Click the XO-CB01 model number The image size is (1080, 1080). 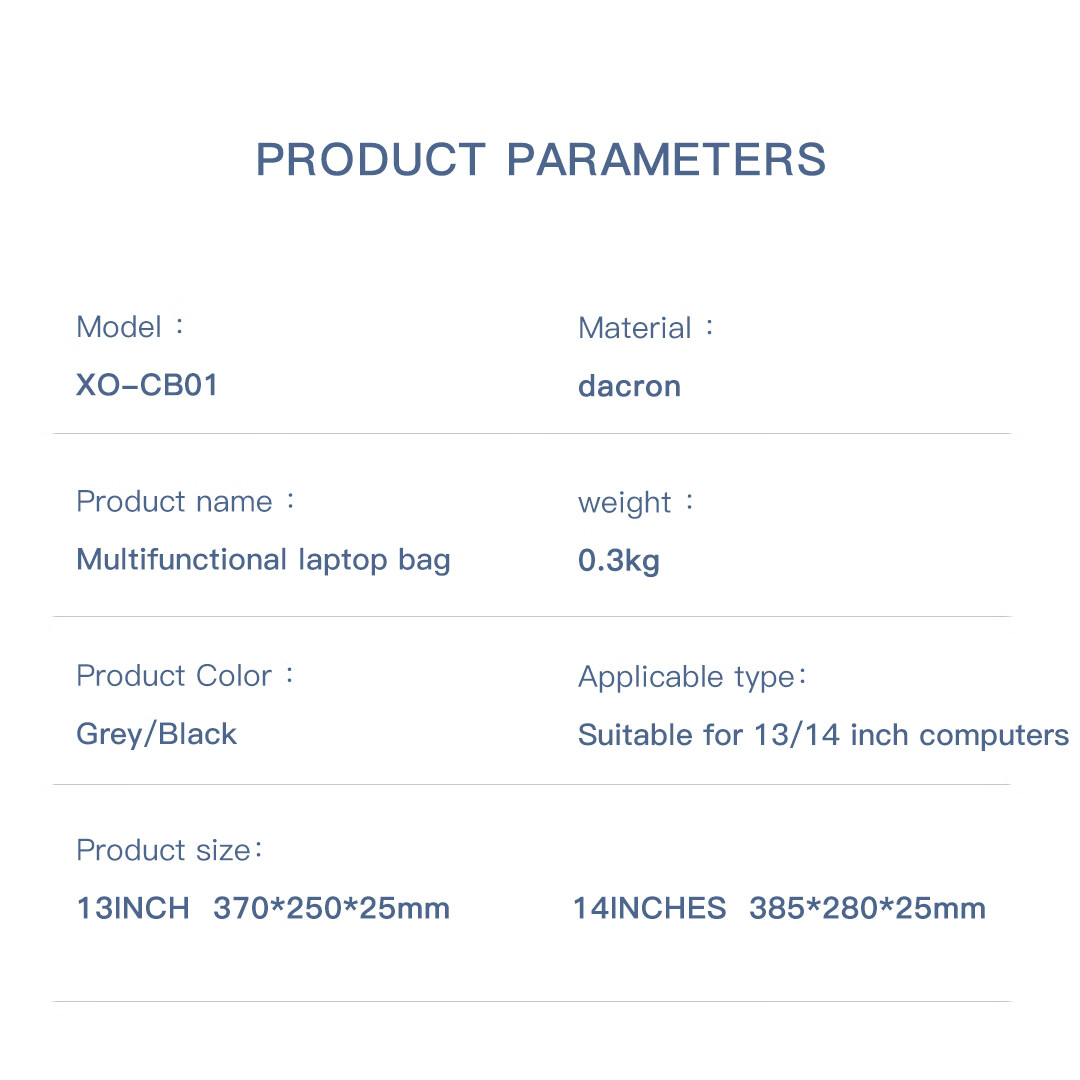point(147,385)
